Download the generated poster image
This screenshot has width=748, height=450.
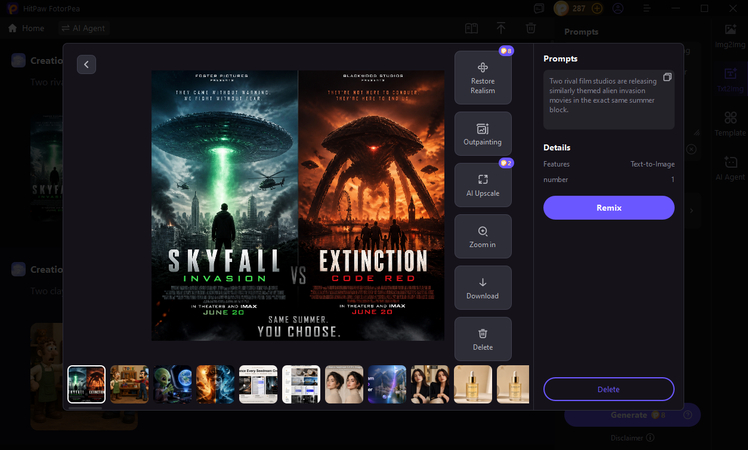coord(483,288)
